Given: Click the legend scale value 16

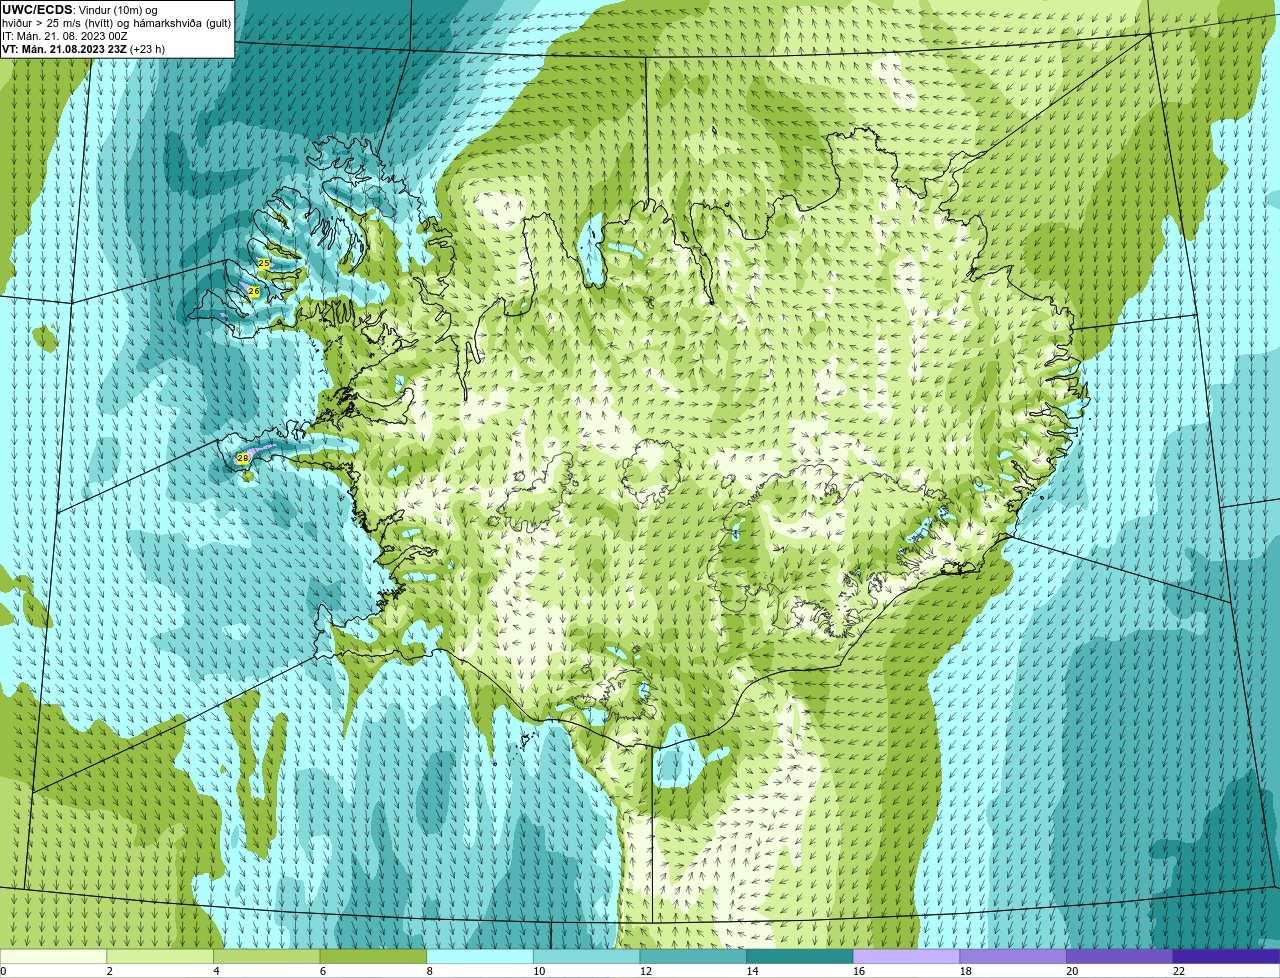Looking at the screenshot, I should (859, 971).
